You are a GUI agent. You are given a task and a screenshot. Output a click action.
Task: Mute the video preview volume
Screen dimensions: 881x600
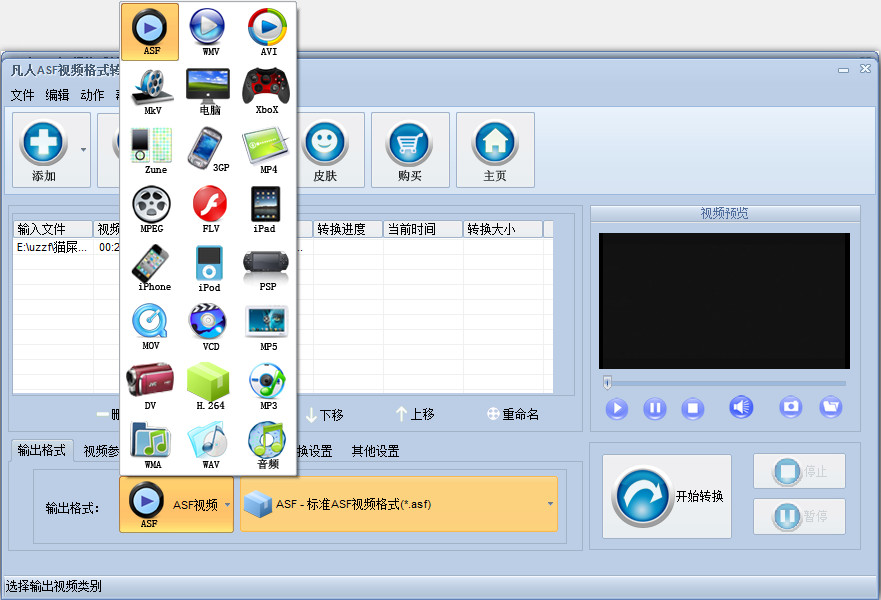coord(741,407)
